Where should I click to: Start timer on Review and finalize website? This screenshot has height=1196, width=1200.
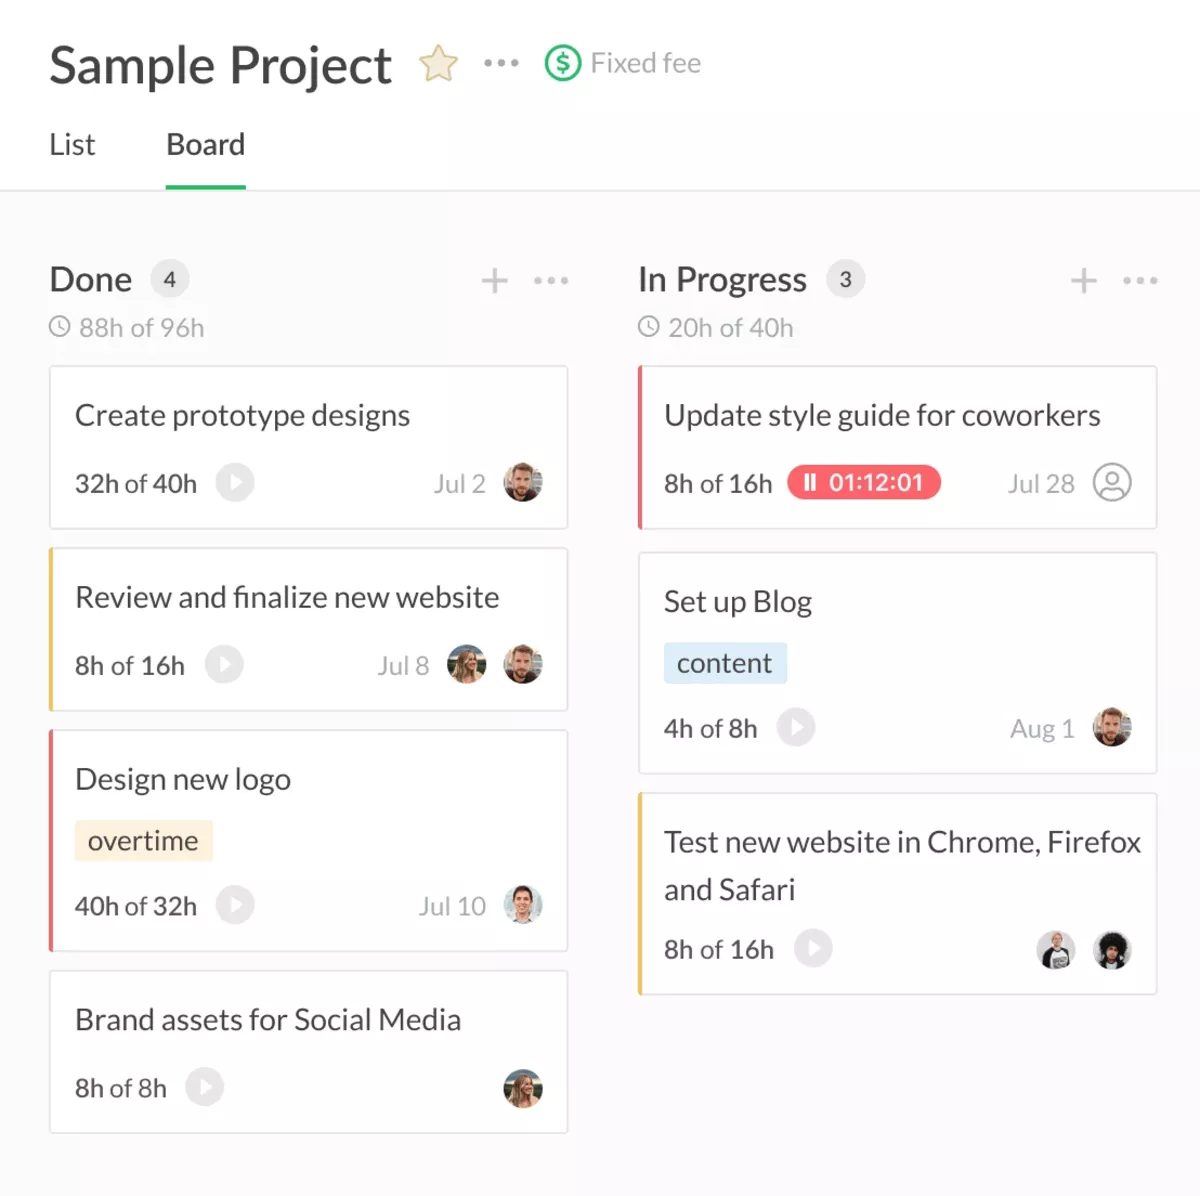[x=224, y=665]
